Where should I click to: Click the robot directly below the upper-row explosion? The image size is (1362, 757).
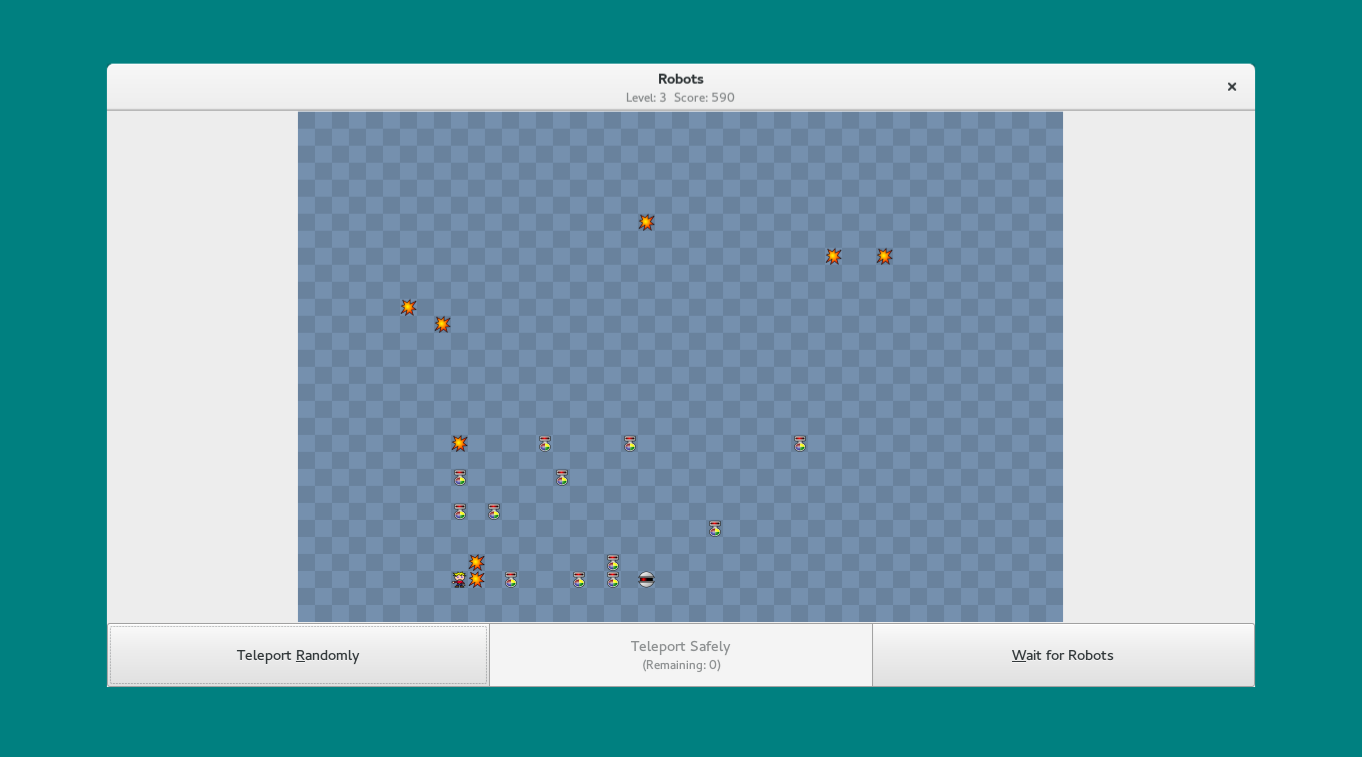coord(459,477)
